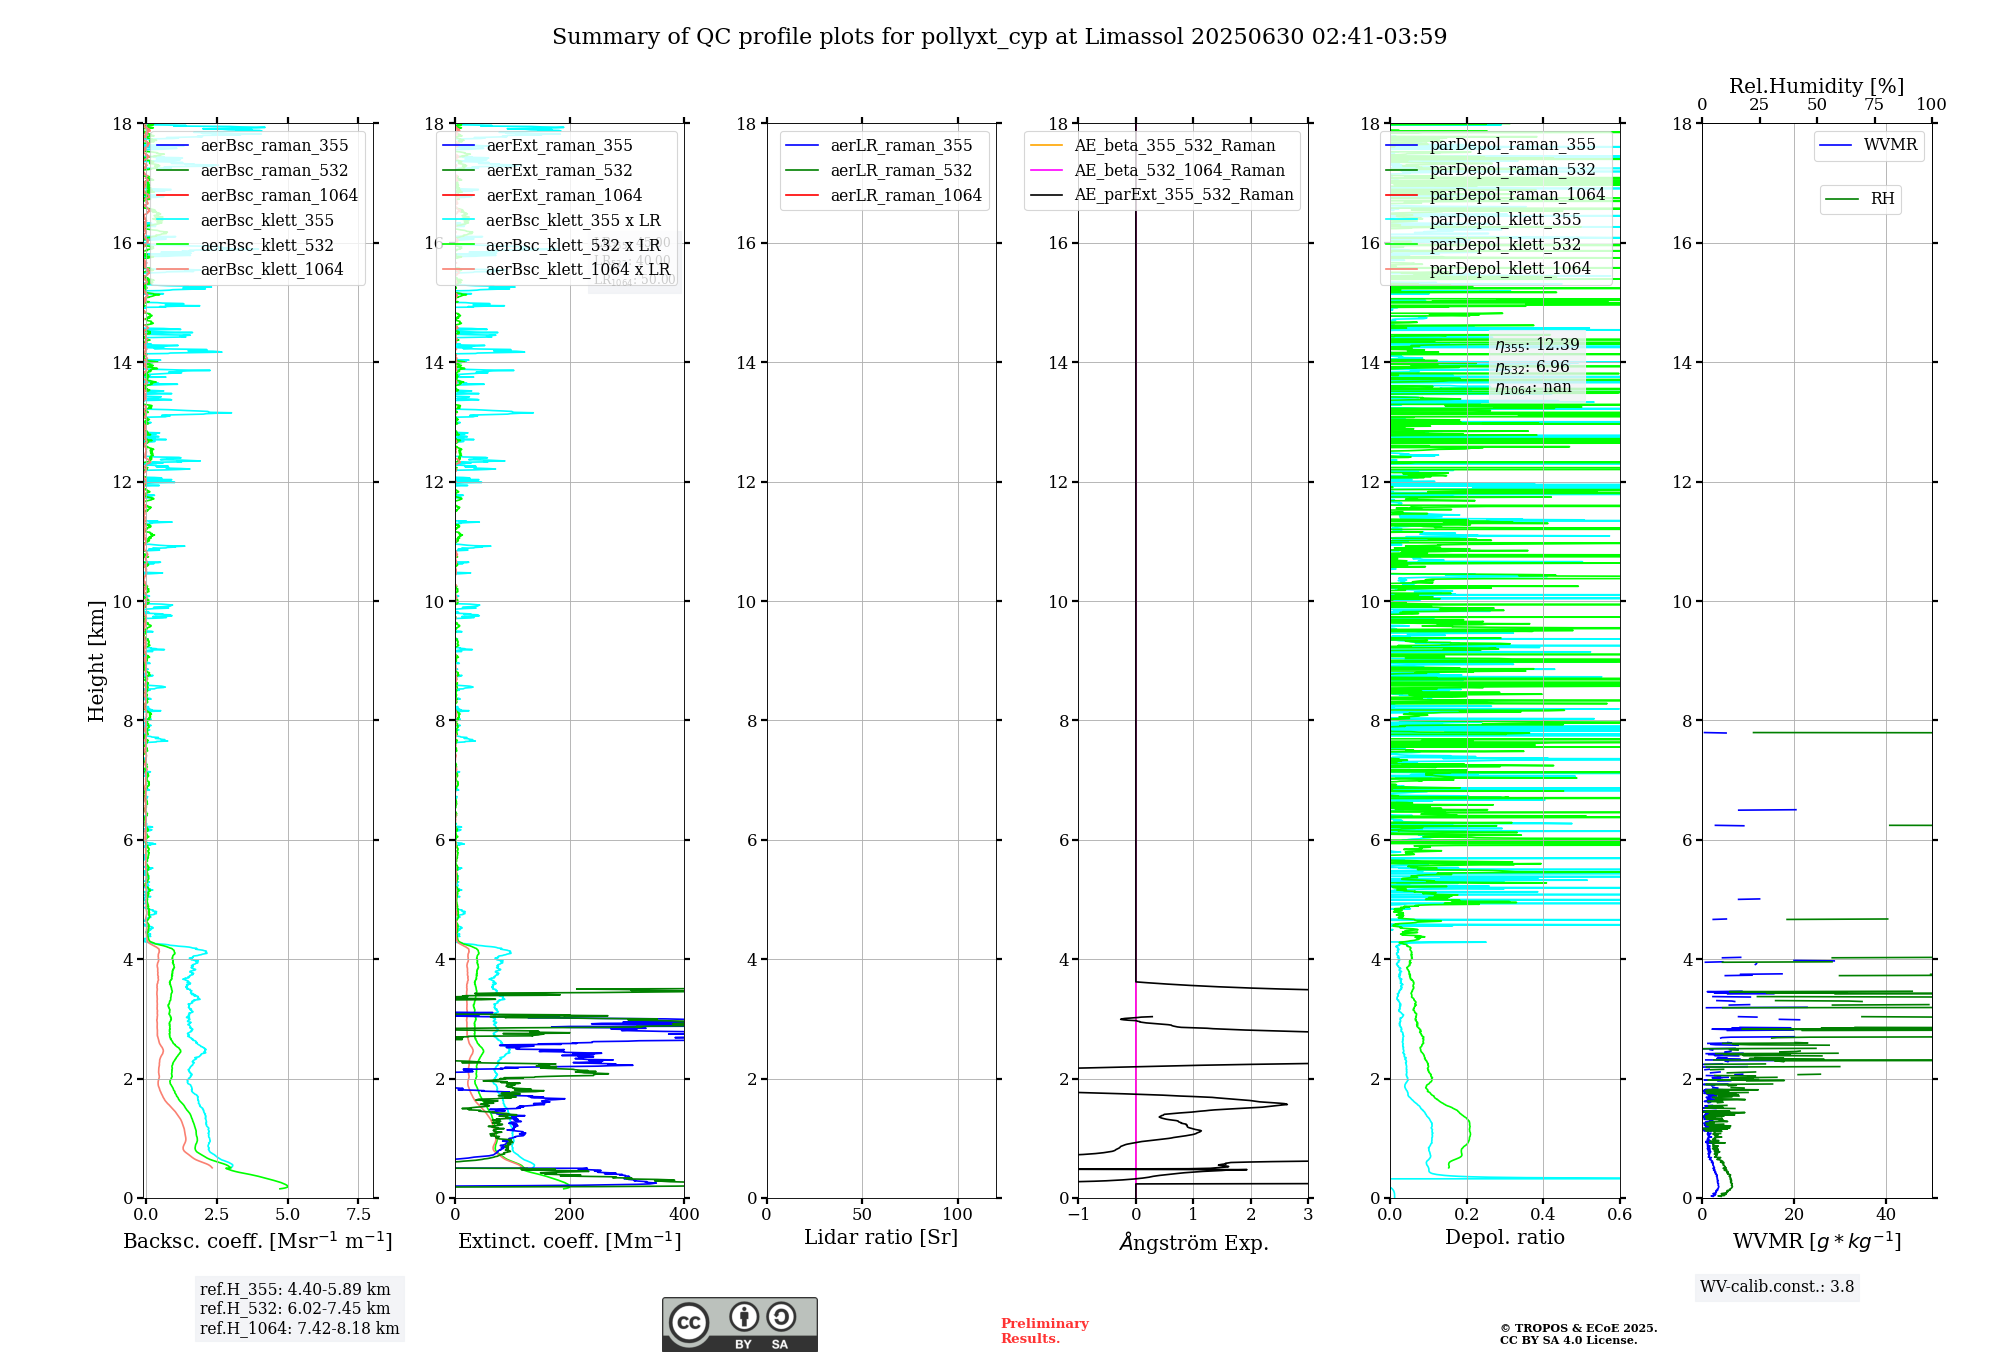
Task: Select aerBsc_raman_355 legend entry
Action: [253, 146]
